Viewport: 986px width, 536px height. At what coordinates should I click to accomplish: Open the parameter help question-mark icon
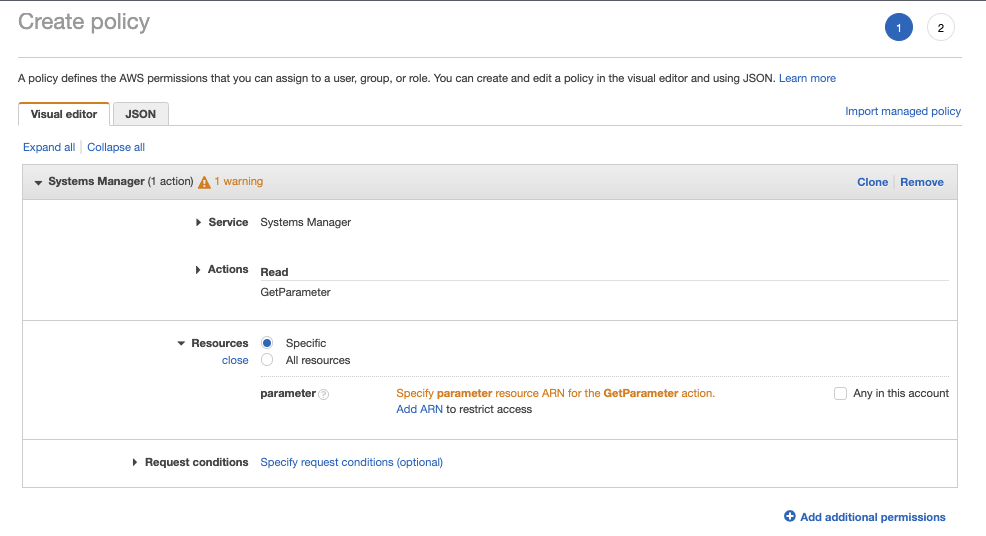(x=323, y=394)
